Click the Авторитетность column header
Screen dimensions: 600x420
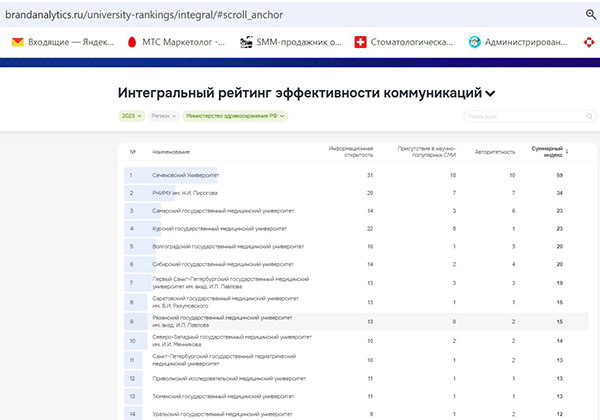(x=496, y=152)
